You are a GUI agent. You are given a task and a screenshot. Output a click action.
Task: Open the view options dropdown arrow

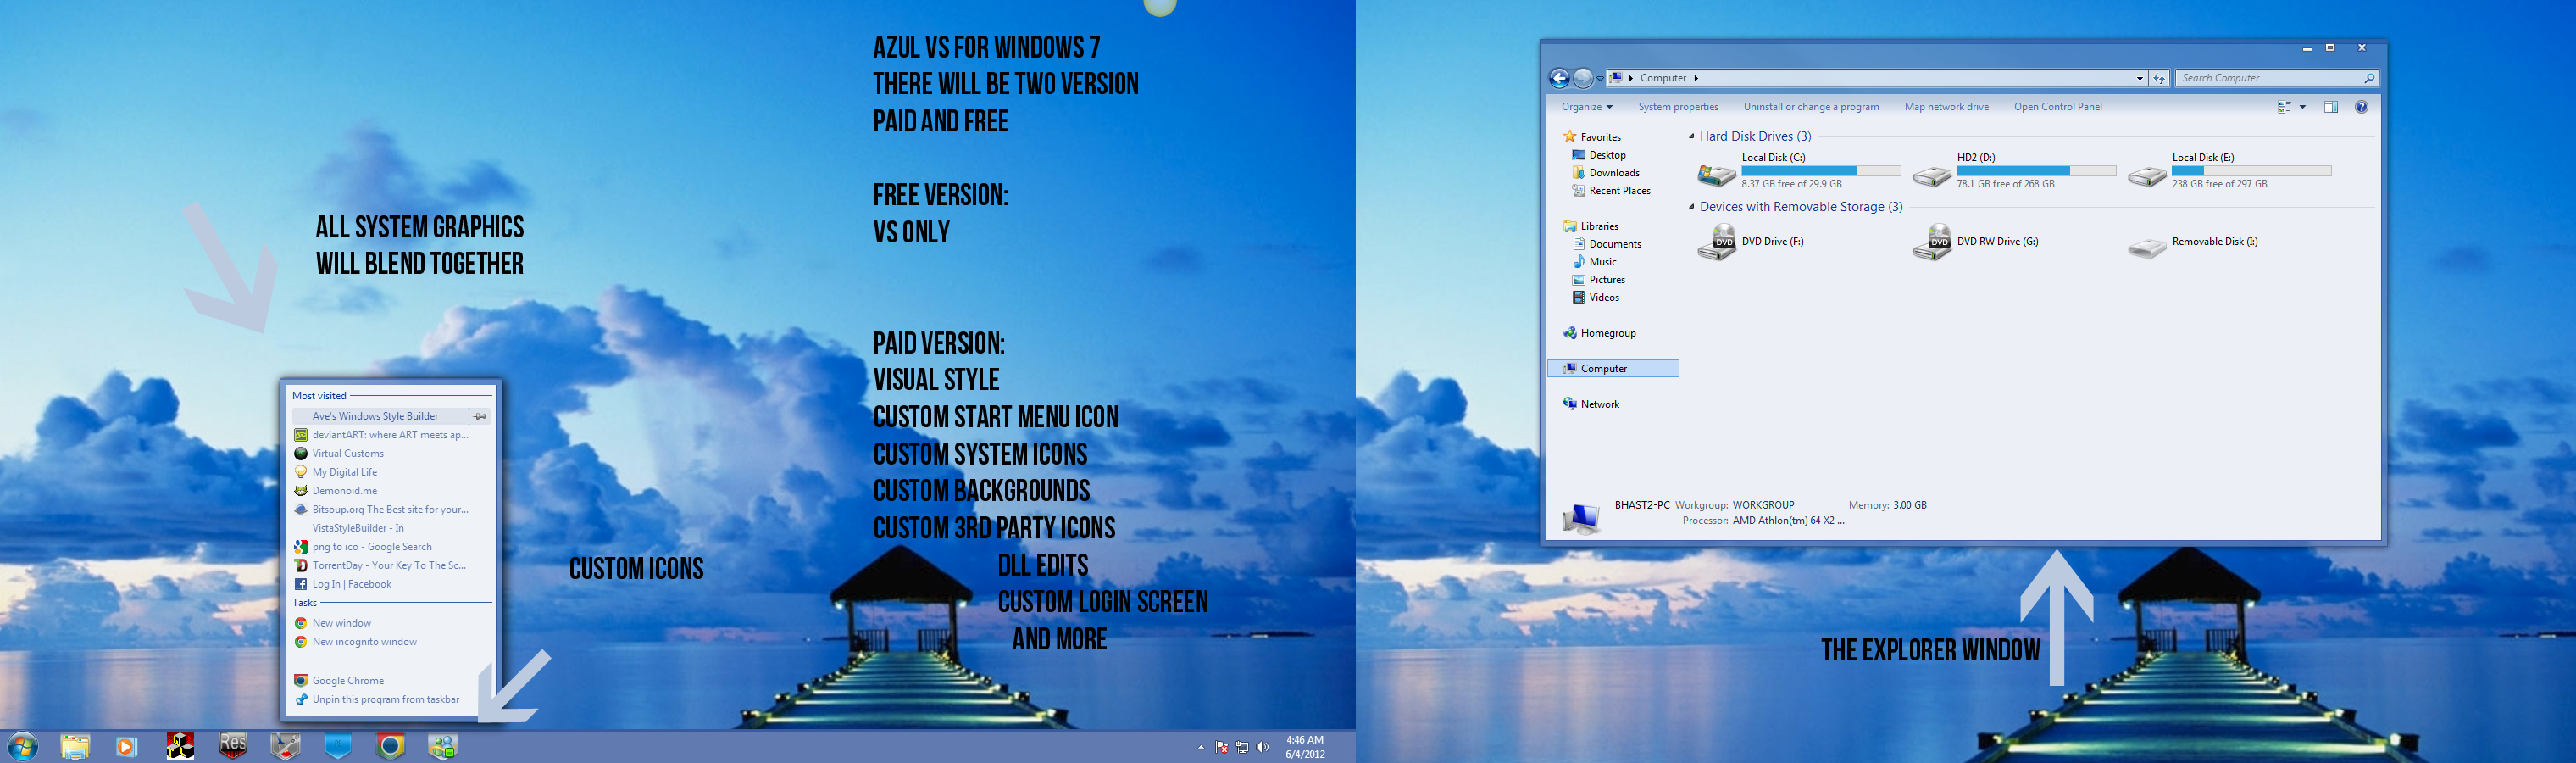(x=2302, y=107)
